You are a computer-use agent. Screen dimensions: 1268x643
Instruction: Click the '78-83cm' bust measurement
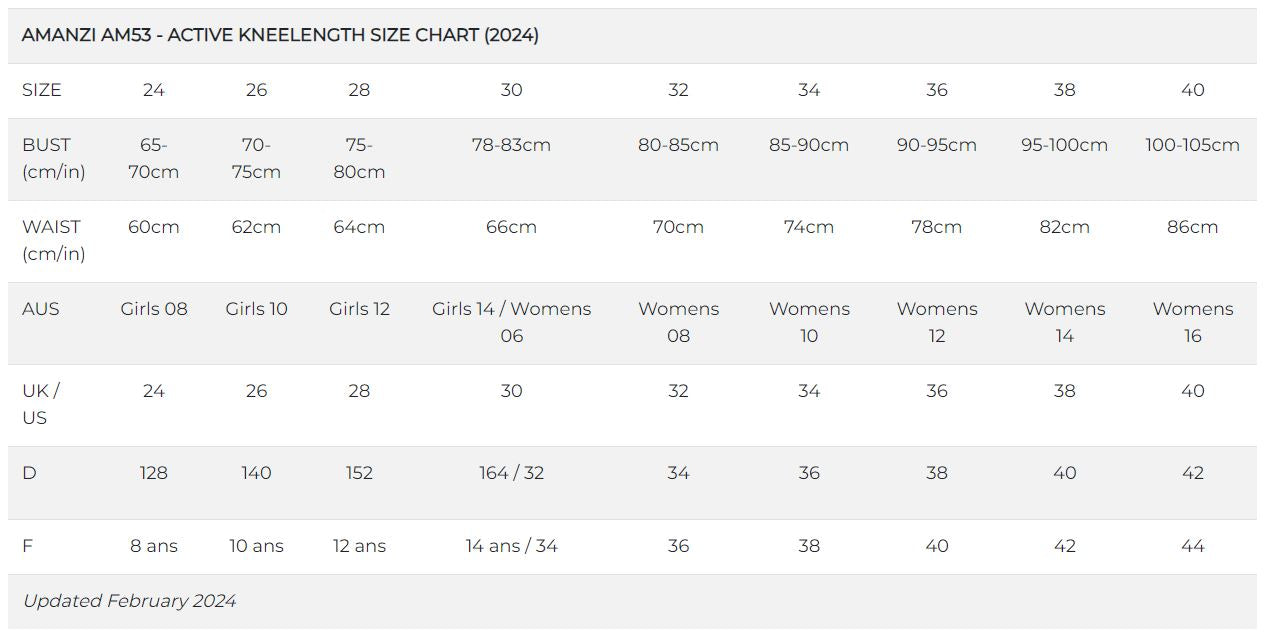coord(511,145)
